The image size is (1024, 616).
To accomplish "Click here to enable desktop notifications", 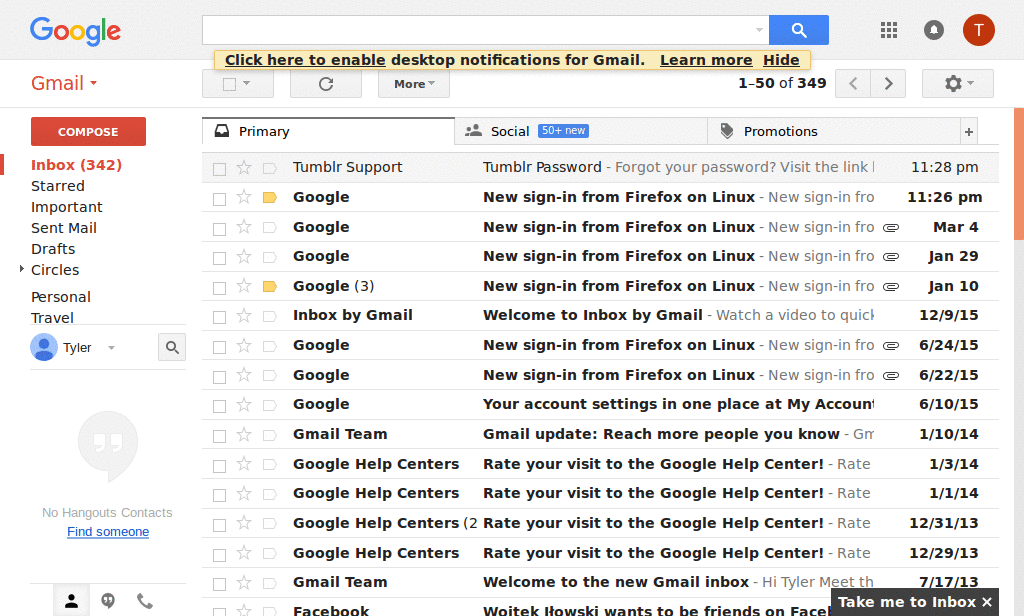I will tap(305, 60).
